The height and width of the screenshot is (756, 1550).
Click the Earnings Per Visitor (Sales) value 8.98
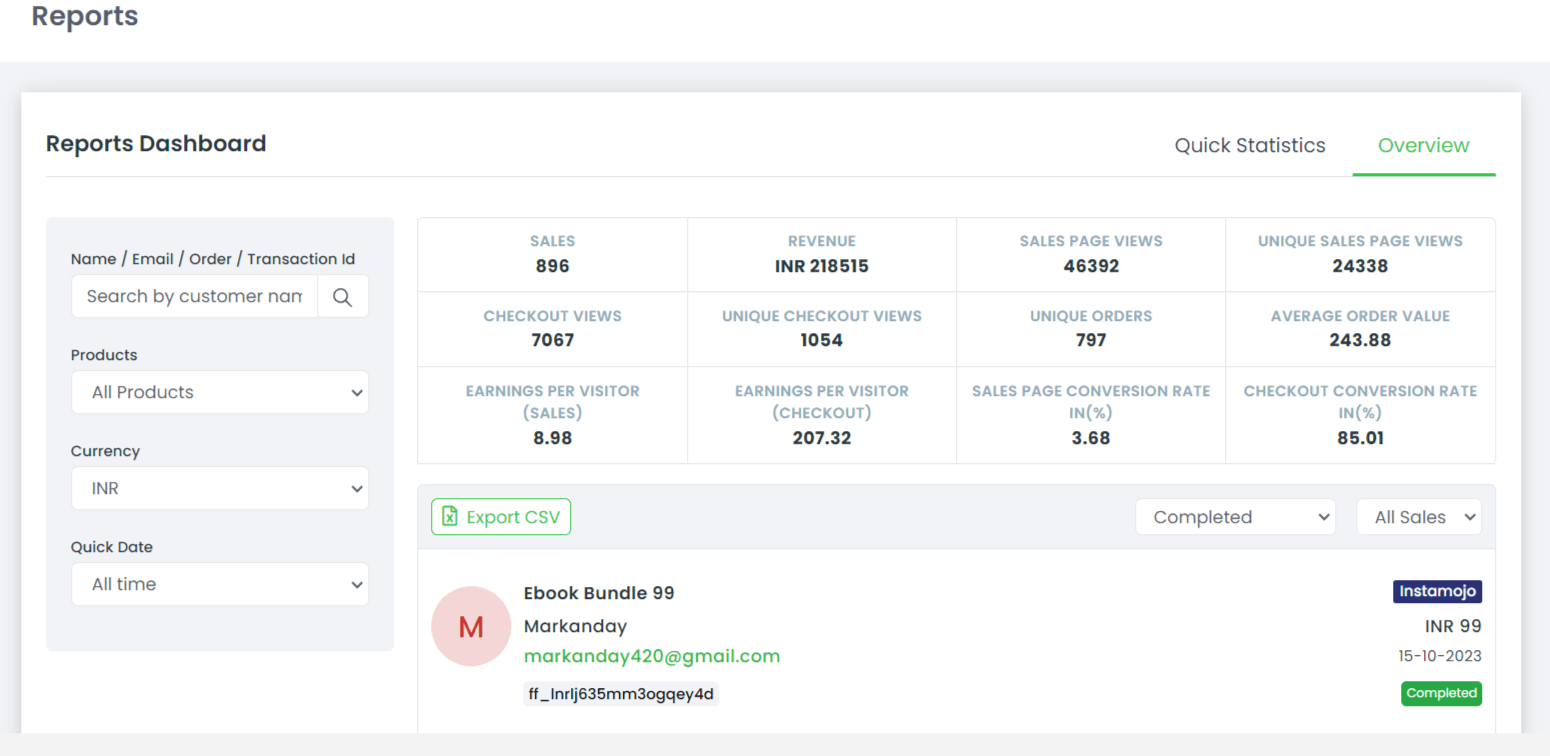coord(552,438)
